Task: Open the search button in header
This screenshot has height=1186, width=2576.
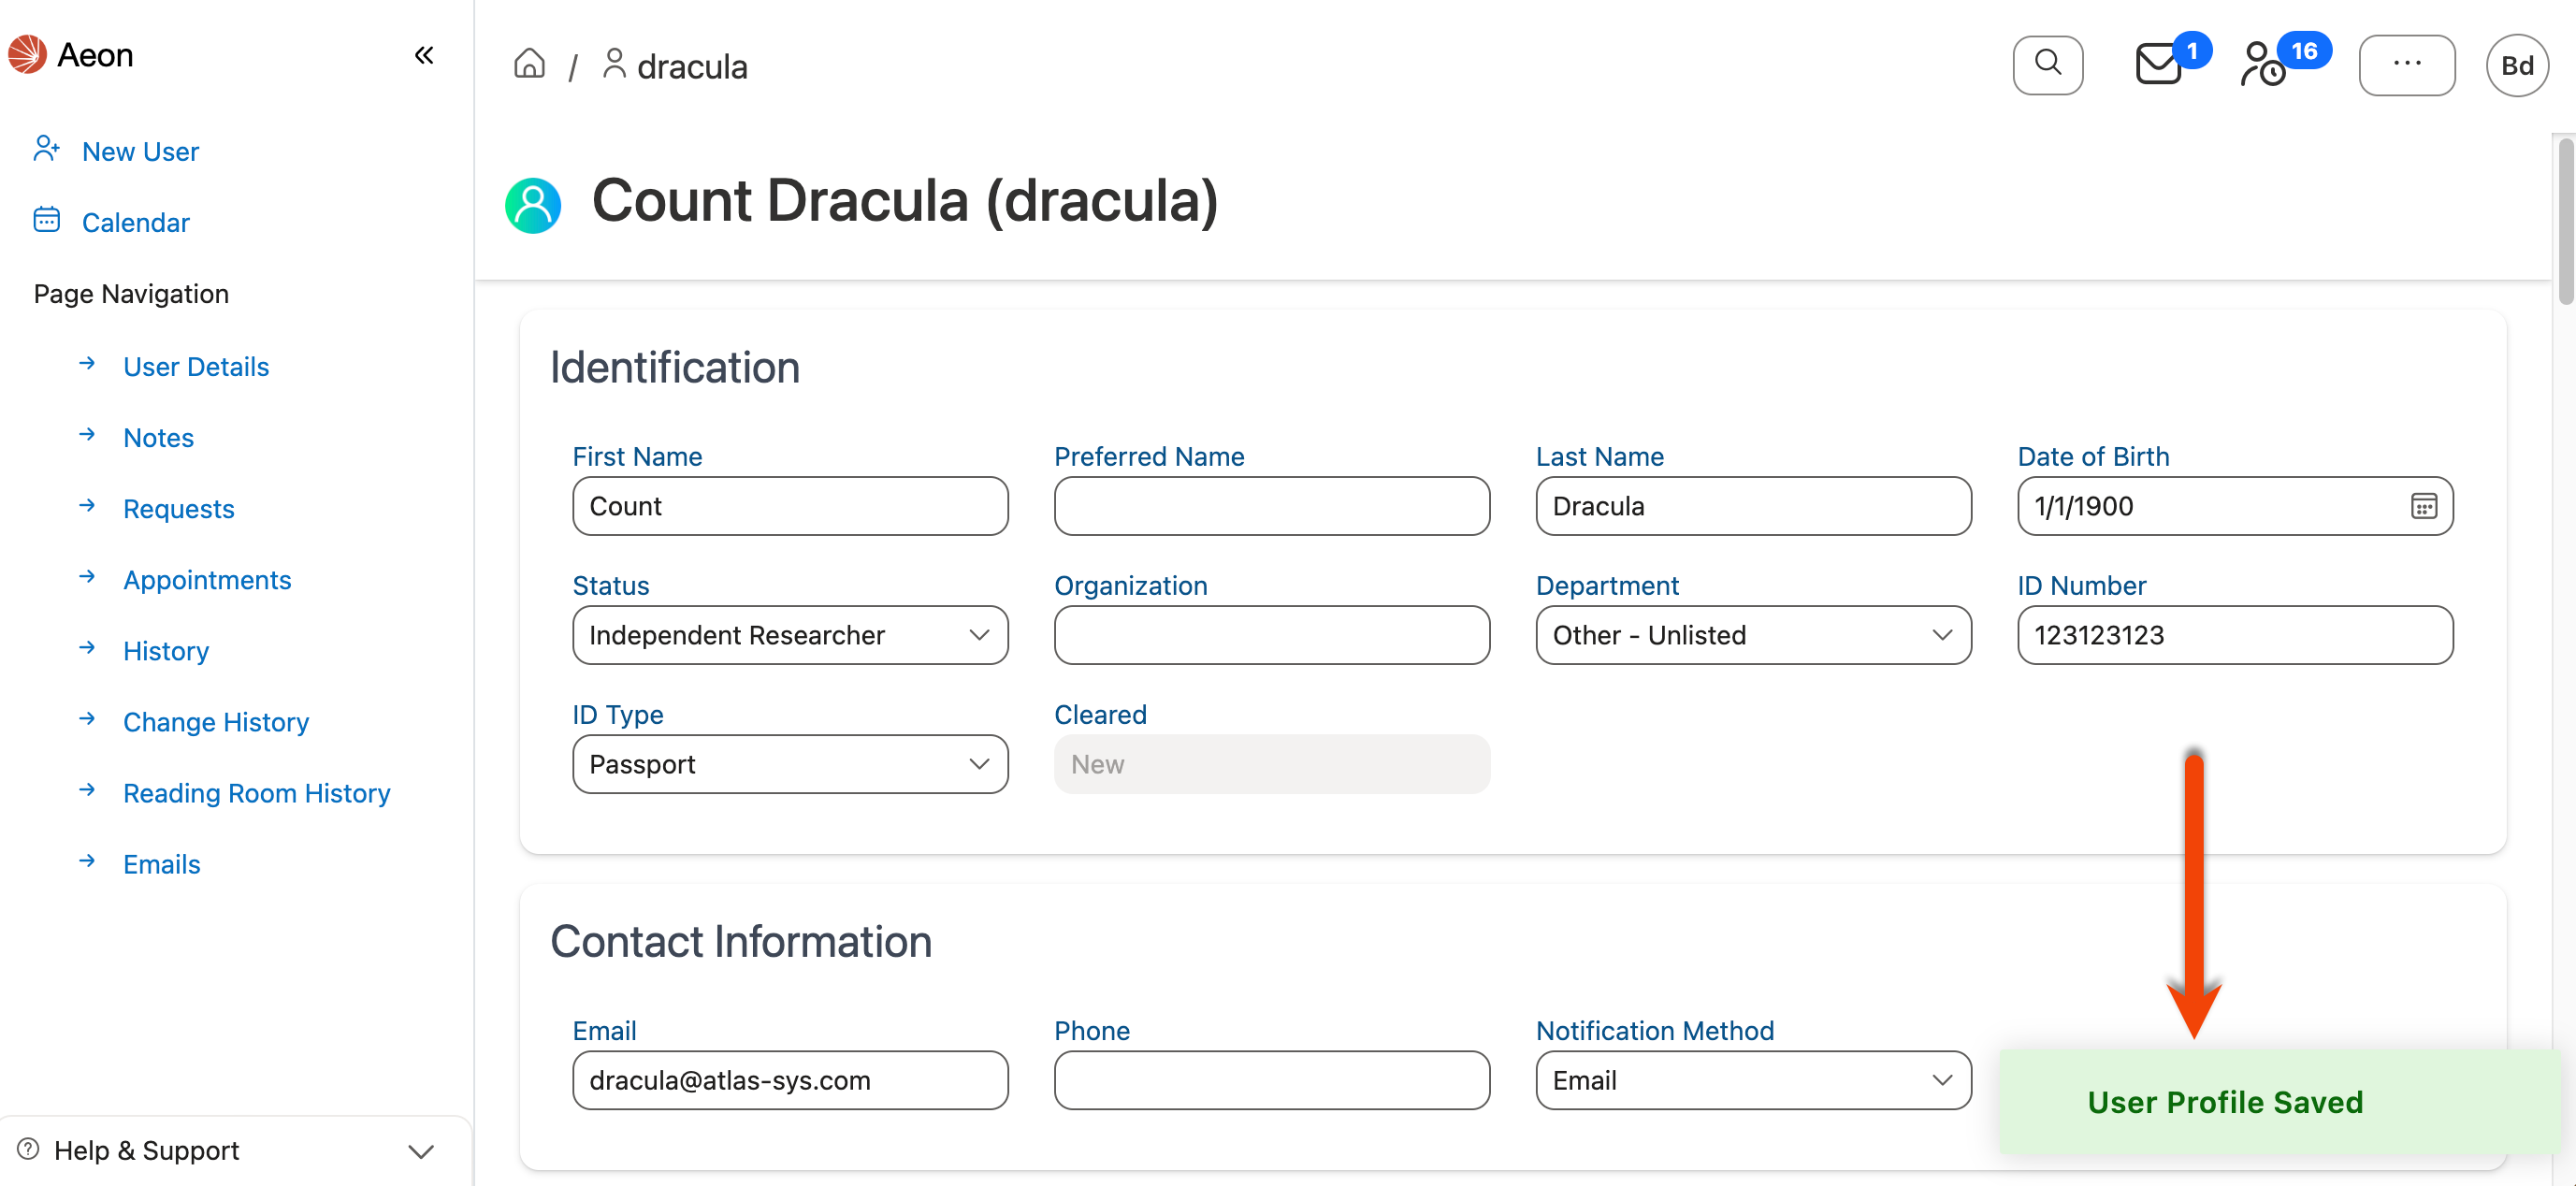Action: coord(2047,65)
